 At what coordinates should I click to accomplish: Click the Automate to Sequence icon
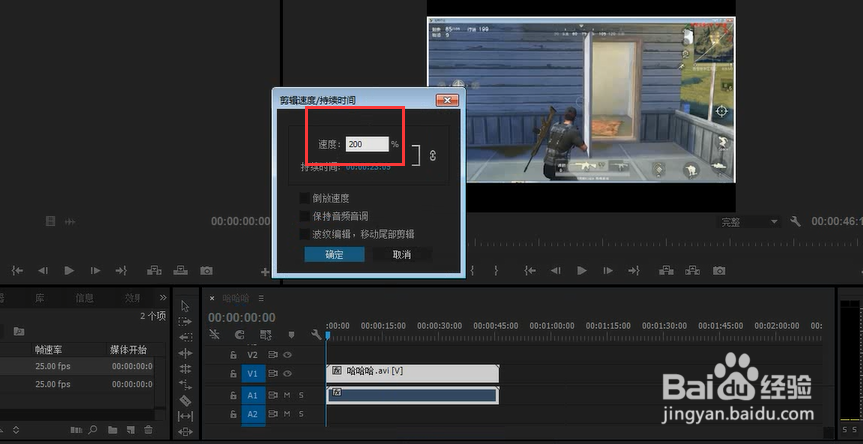click(77, 430)
